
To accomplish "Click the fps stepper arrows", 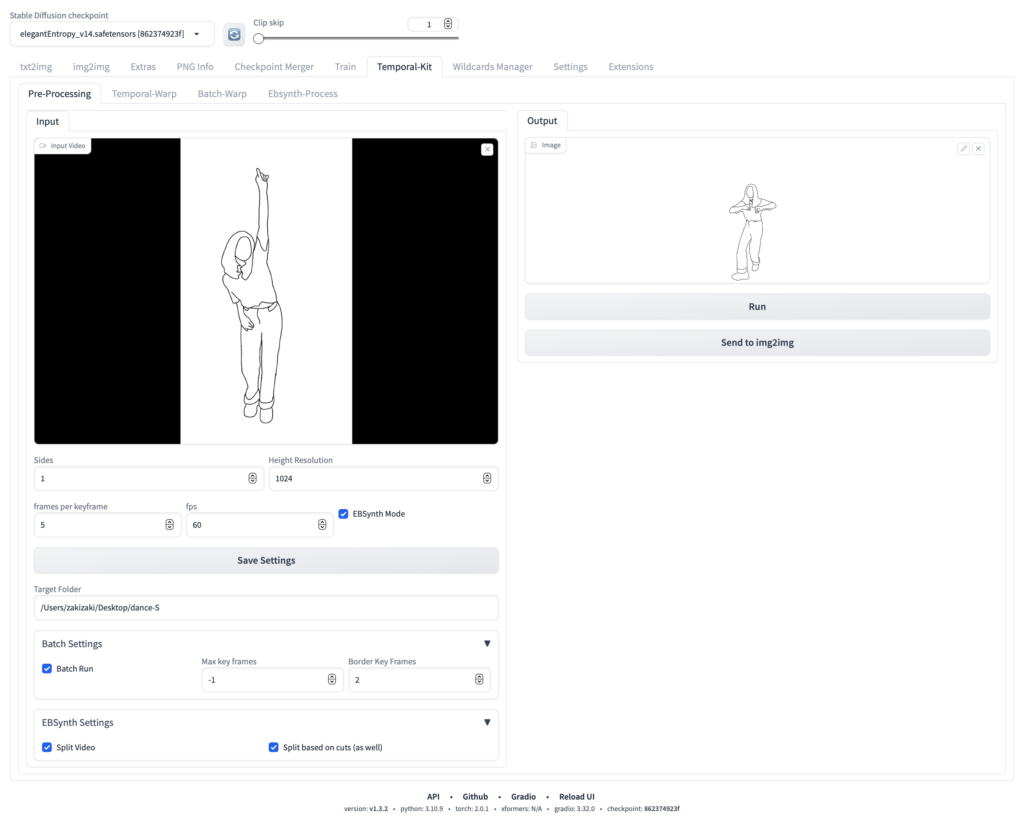I will [322, 525].
